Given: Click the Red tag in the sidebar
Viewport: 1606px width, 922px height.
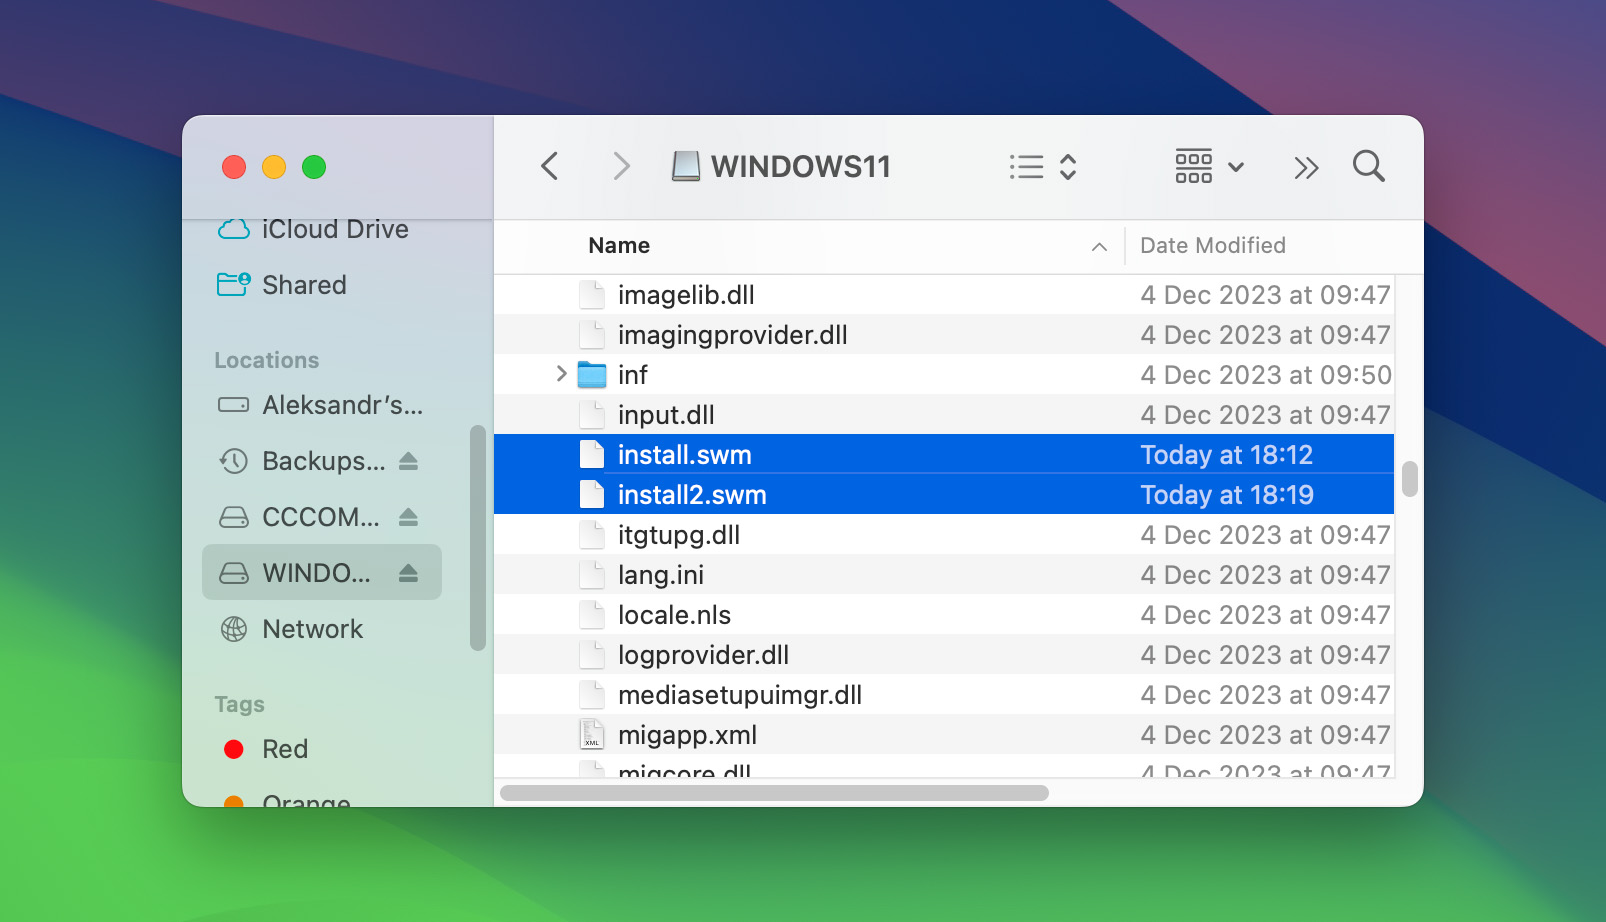Looking at the screenshot, I should pyautogui.click(x=285, y=748).
